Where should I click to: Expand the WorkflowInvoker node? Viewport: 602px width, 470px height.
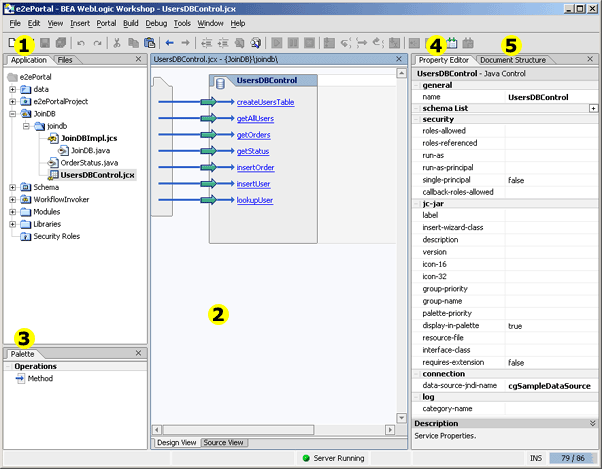13,200
